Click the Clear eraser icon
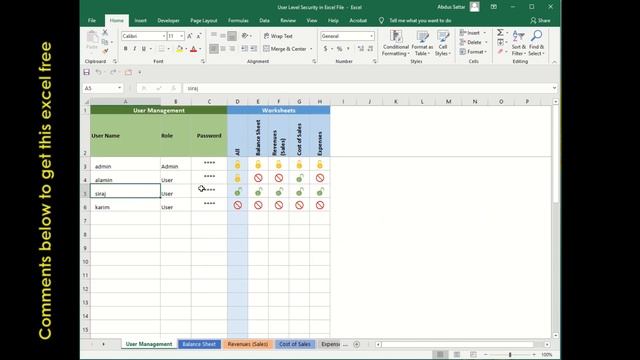This screenshot has width=640, height=360. 500,51
